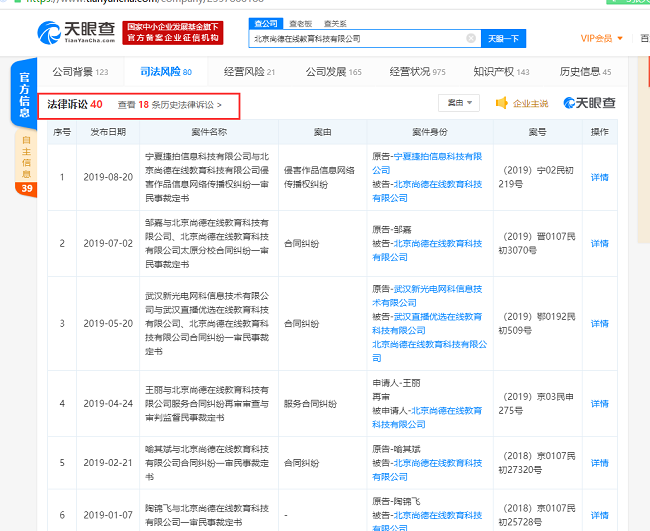Clear the search box with the X icon
The height and width of the screenshot is (531, 650).
471,38
